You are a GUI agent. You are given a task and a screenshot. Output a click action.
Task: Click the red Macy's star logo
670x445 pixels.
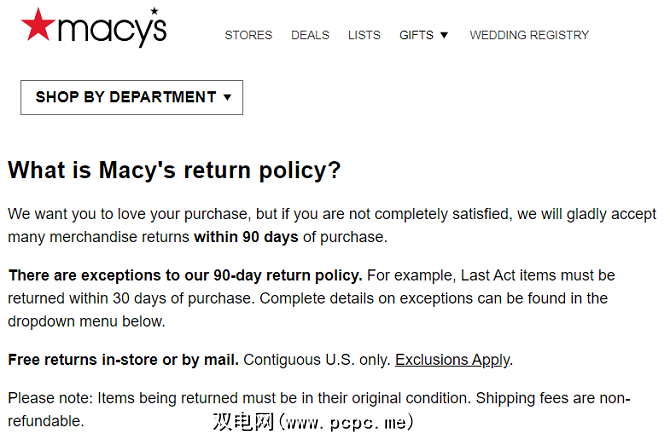click(x=39, y=26)
